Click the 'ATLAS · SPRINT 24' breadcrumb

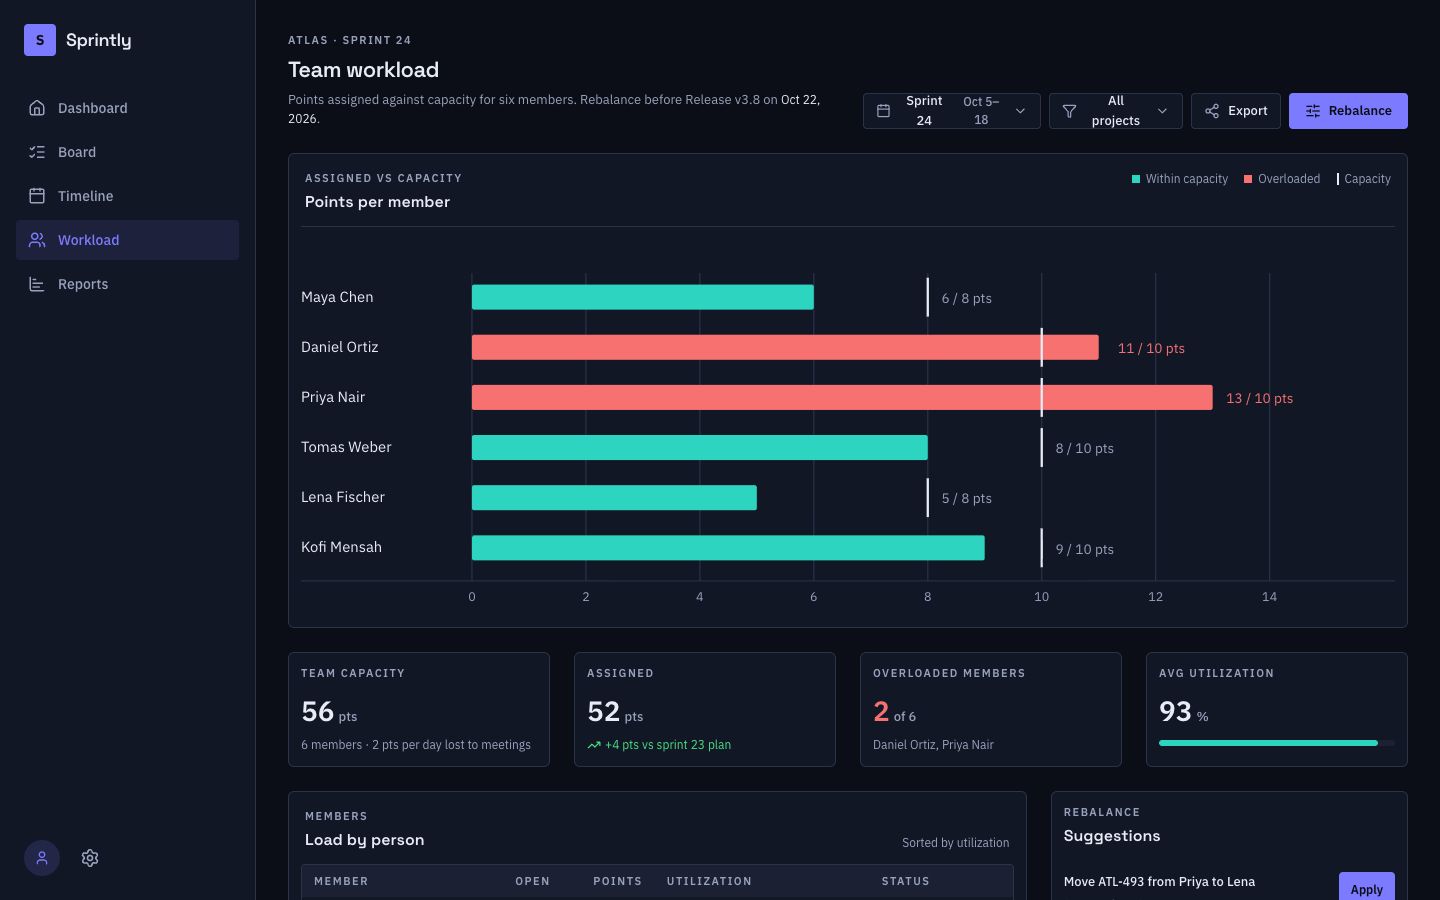tap(349, 40)
